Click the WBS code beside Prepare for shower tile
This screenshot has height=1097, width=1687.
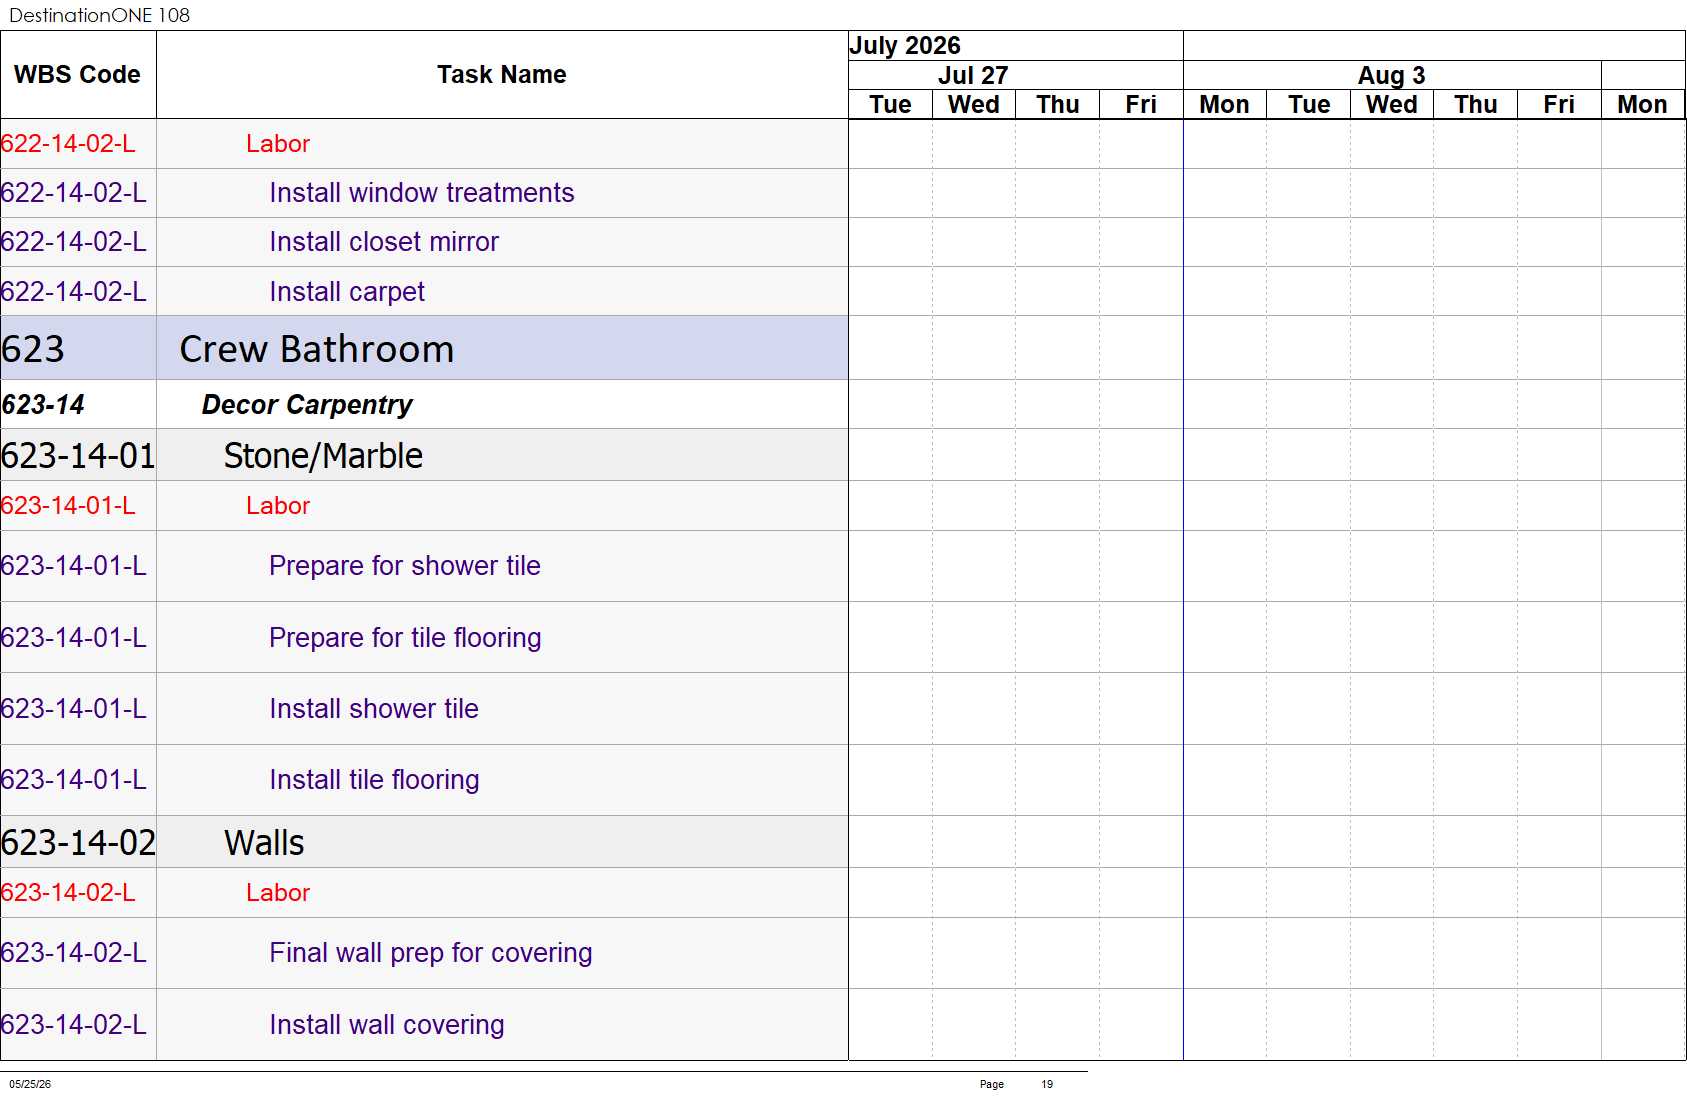(x=74, y=566)
